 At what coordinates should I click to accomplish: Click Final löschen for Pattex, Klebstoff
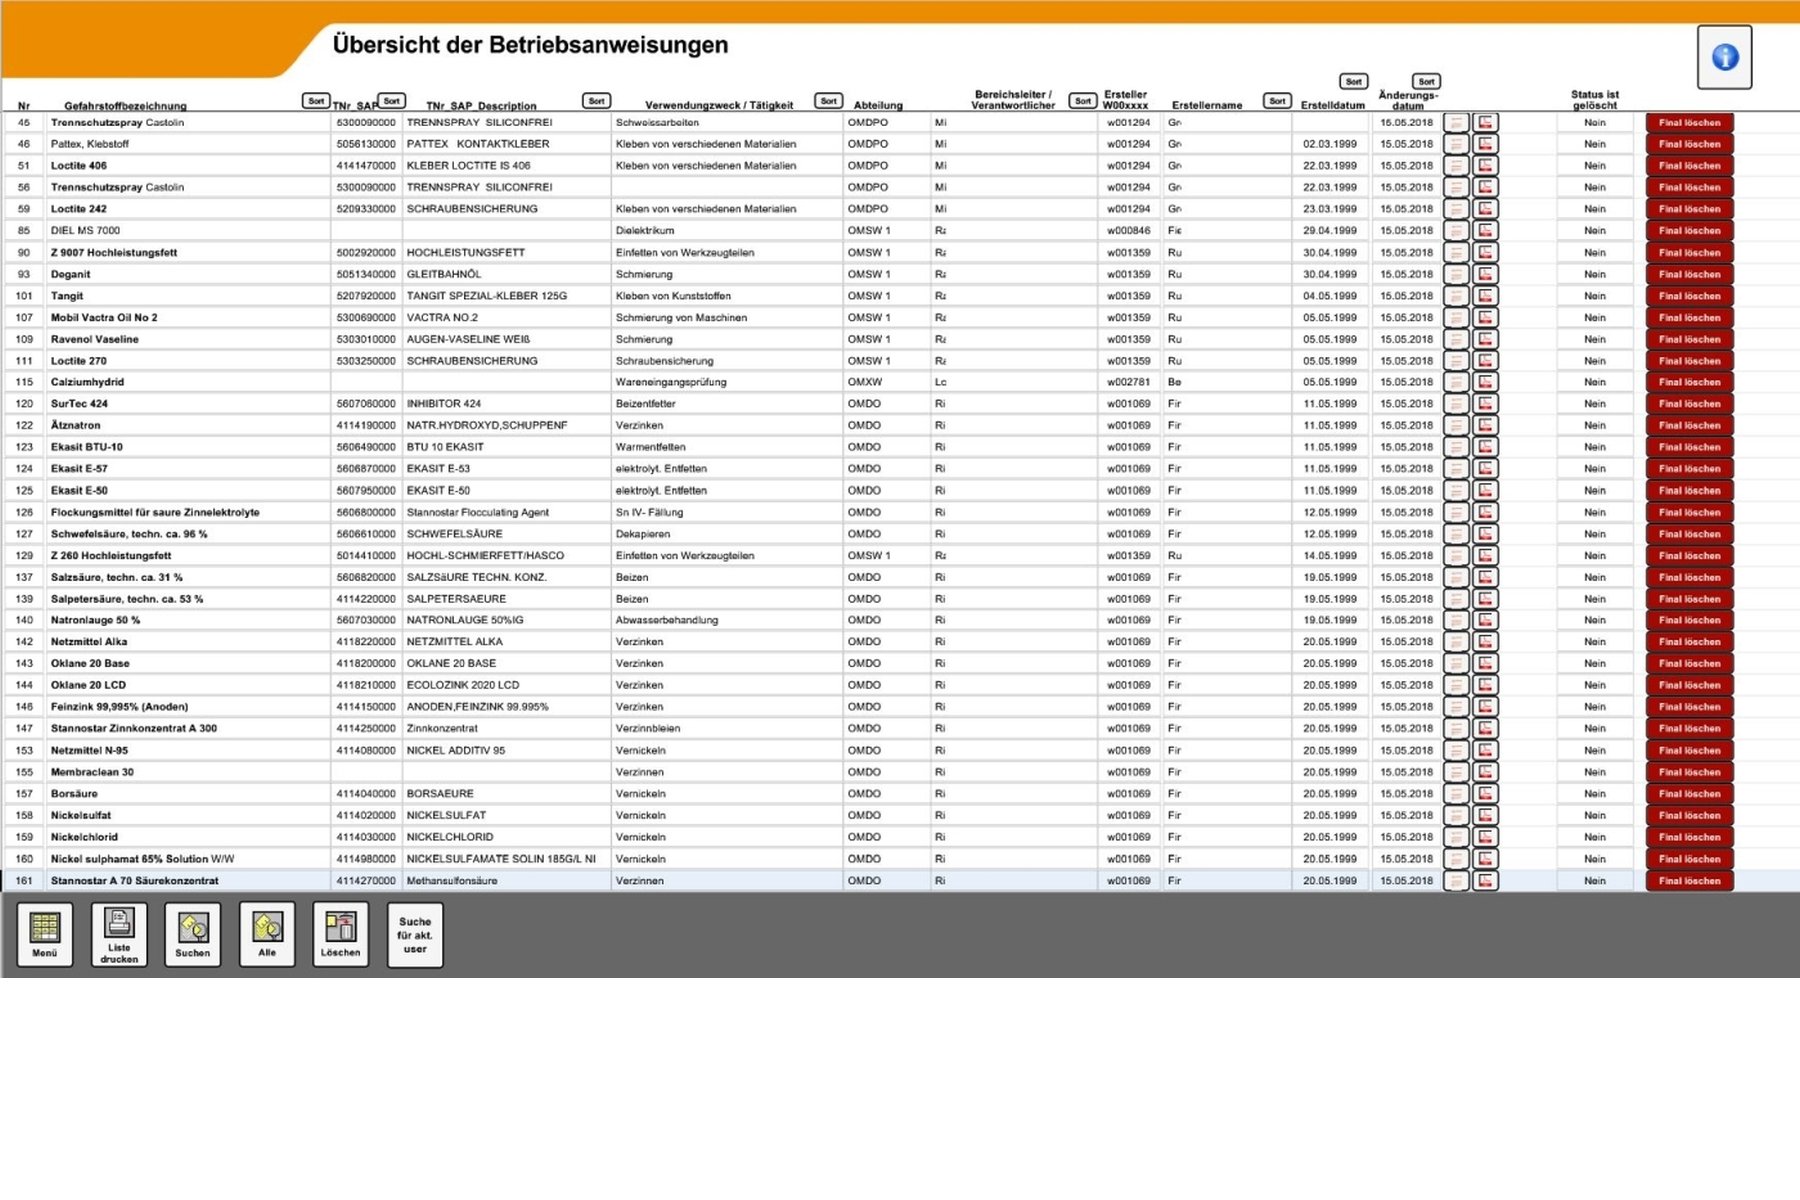(x=1690, y=144)
